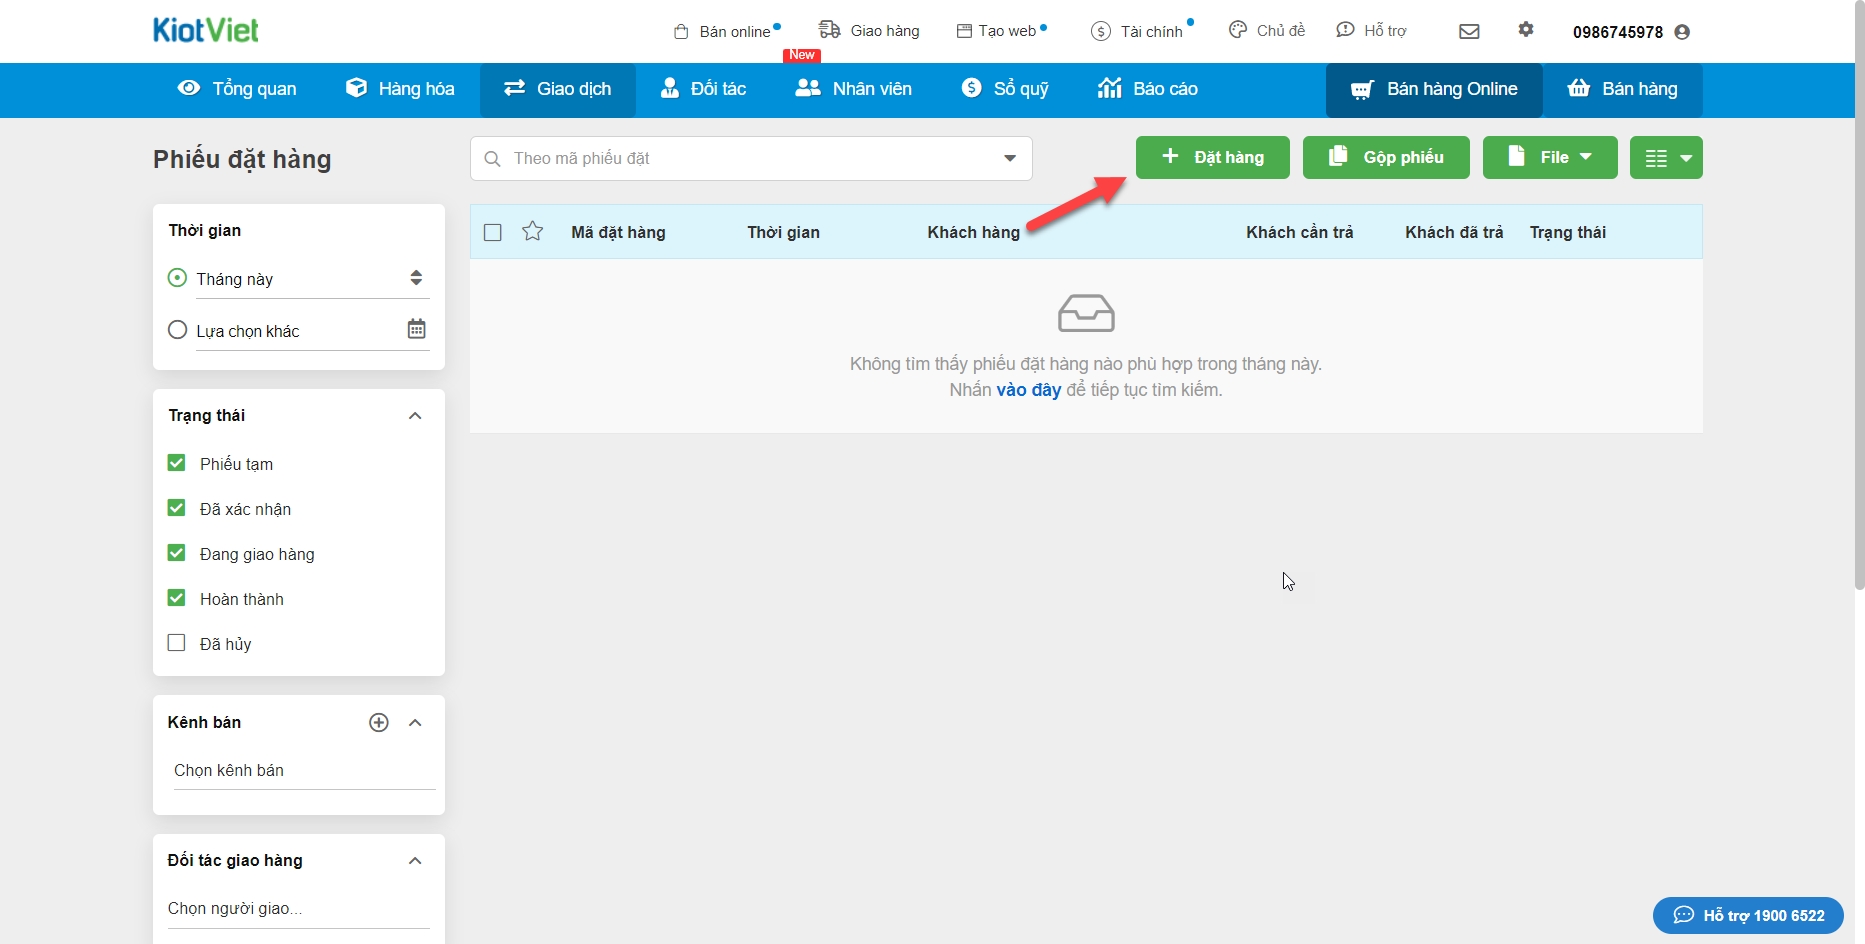Open the Giao hàng delivery truck shortcut
The height and width of the screenshot is (944, 1865).
tap(869, 31)
